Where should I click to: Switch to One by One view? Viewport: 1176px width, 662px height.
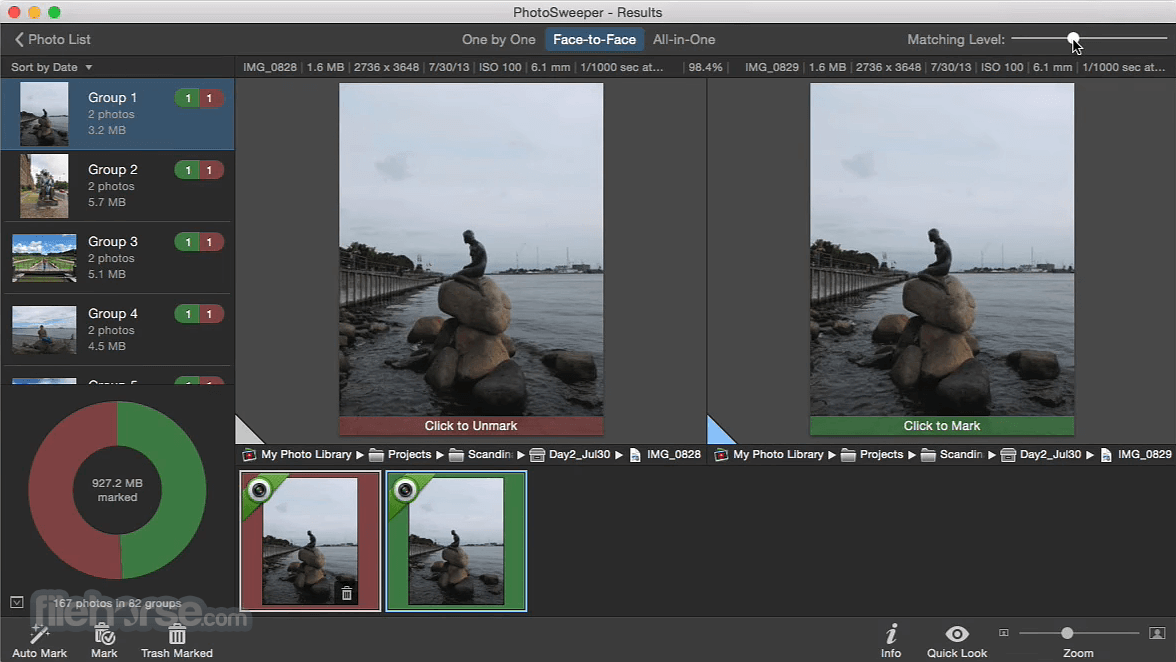(499, 39)
